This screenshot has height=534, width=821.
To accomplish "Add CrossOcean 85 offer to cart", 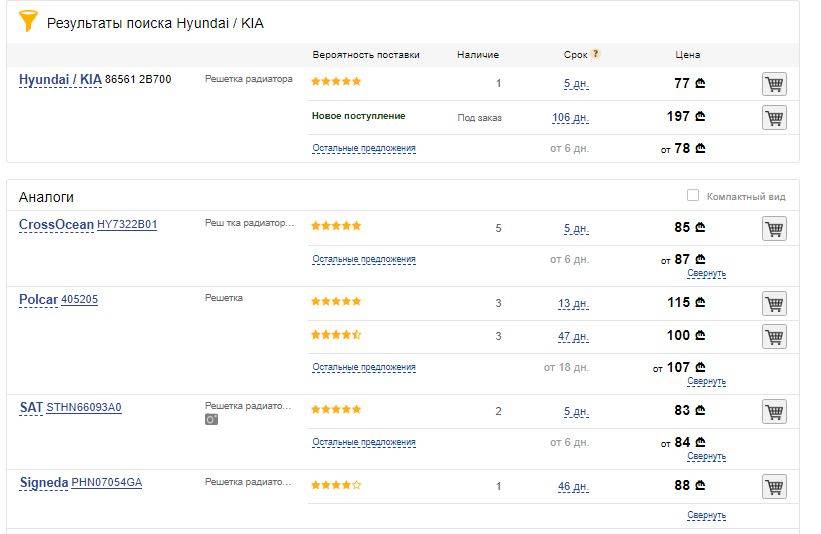I will tap(774, 229).
